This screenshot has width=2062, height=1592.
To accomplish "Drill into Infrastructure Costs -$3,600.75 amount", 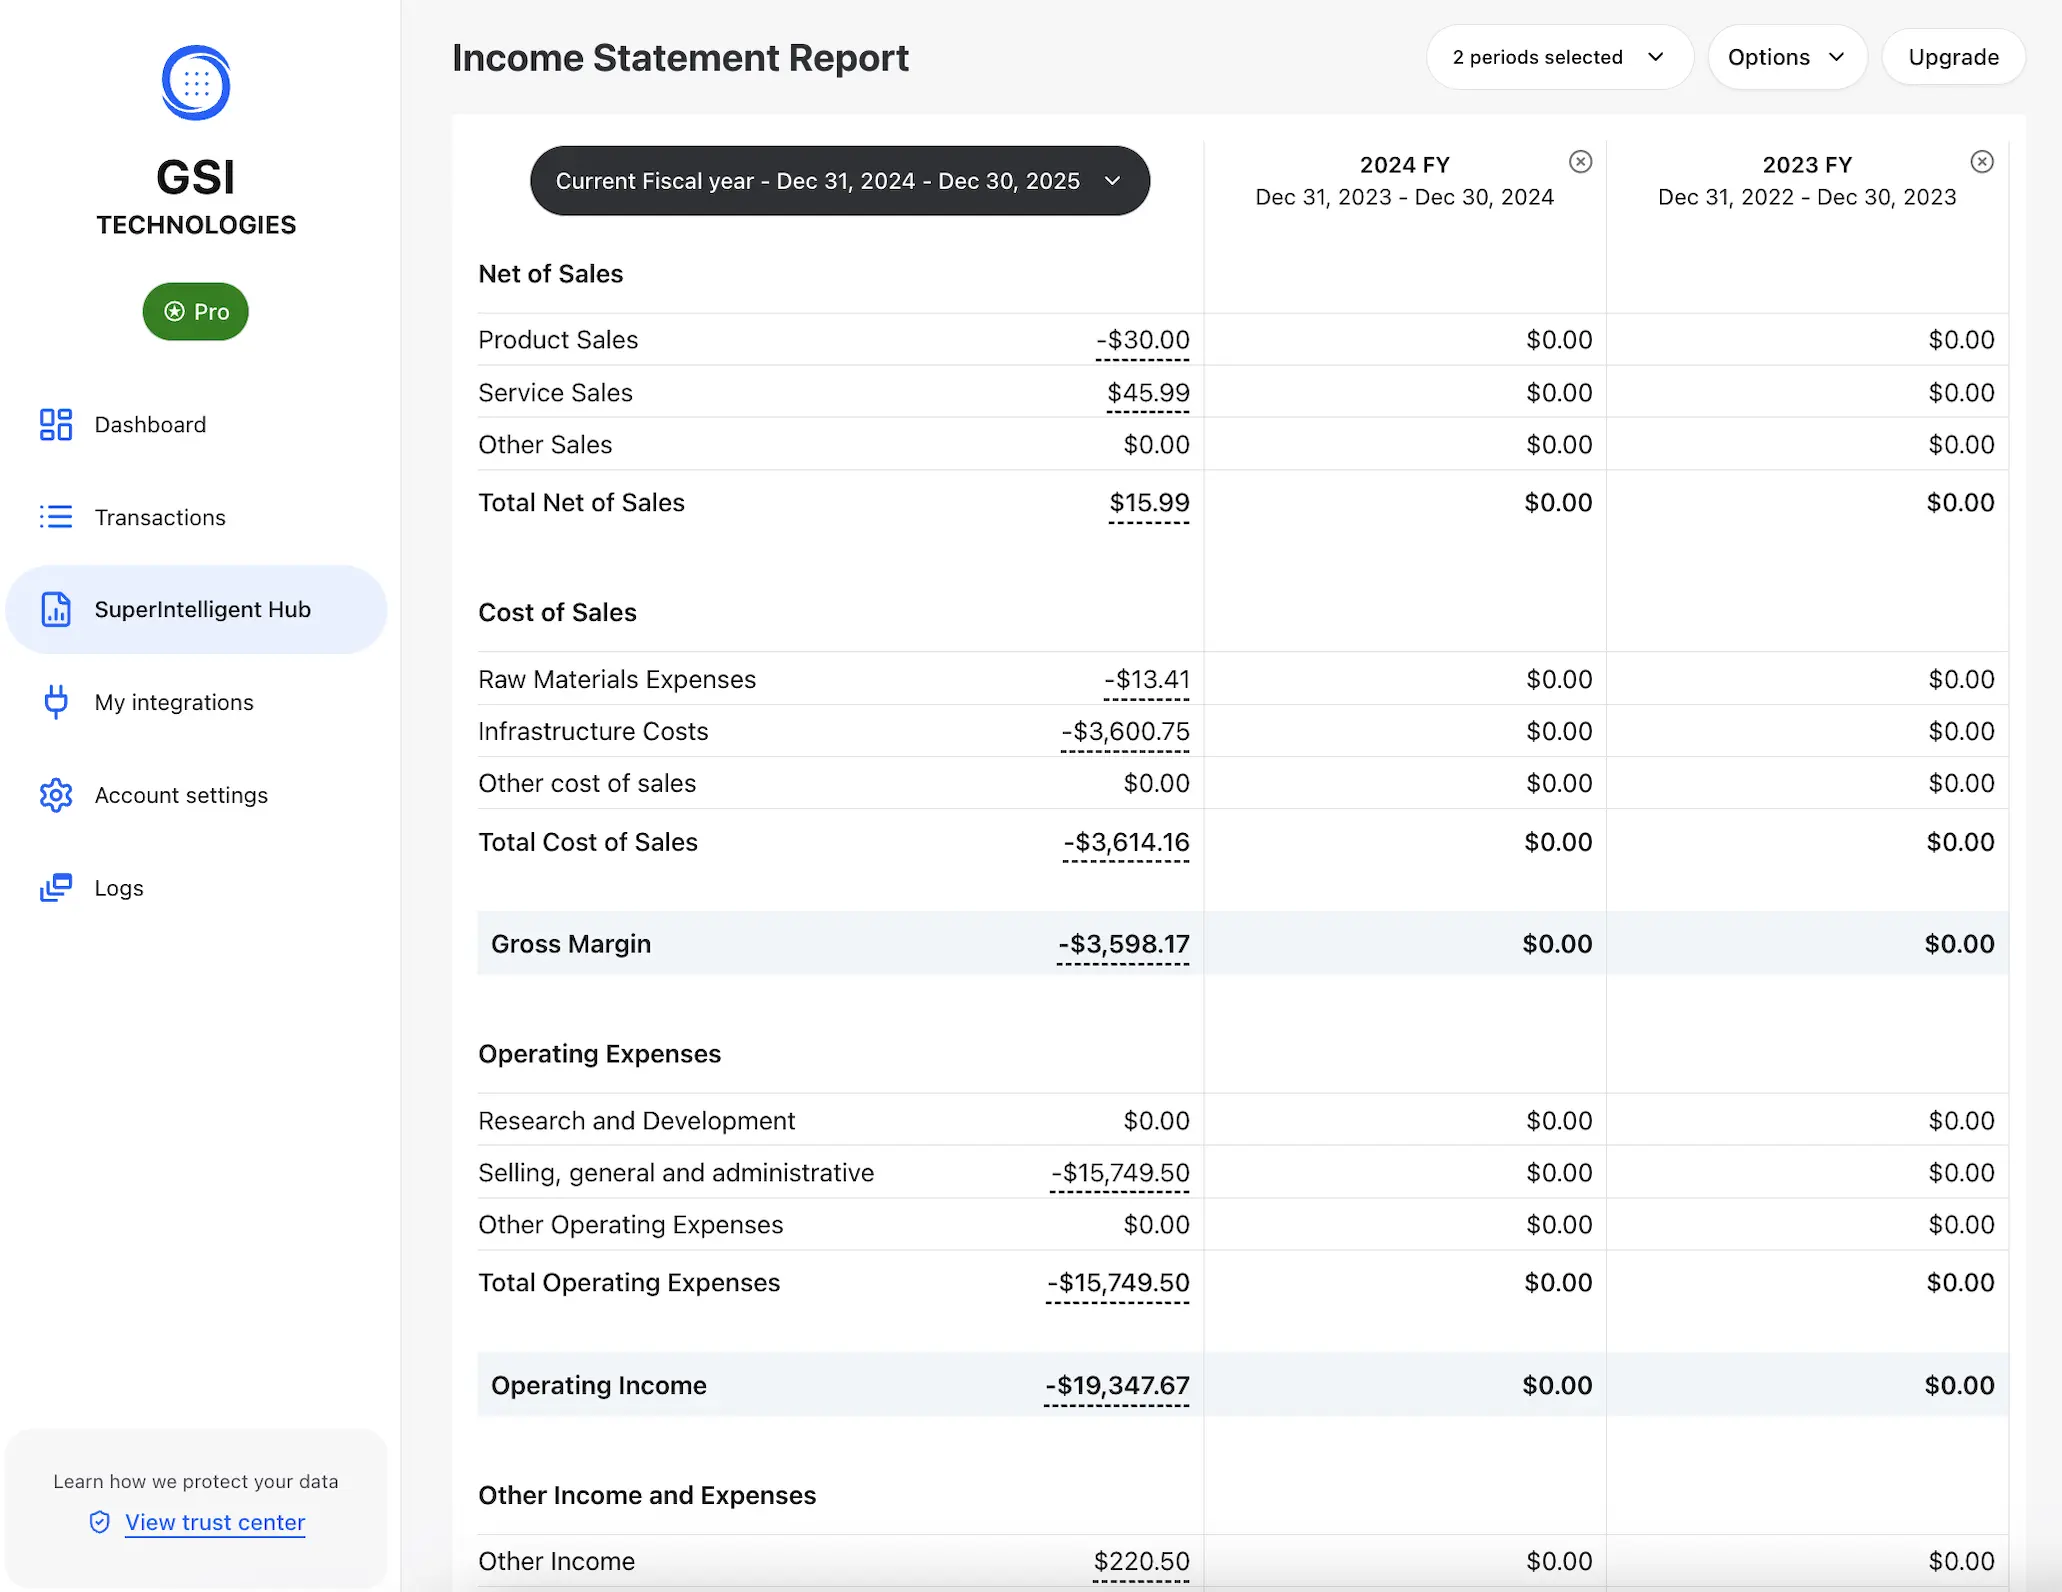I will pos(1125,732).
